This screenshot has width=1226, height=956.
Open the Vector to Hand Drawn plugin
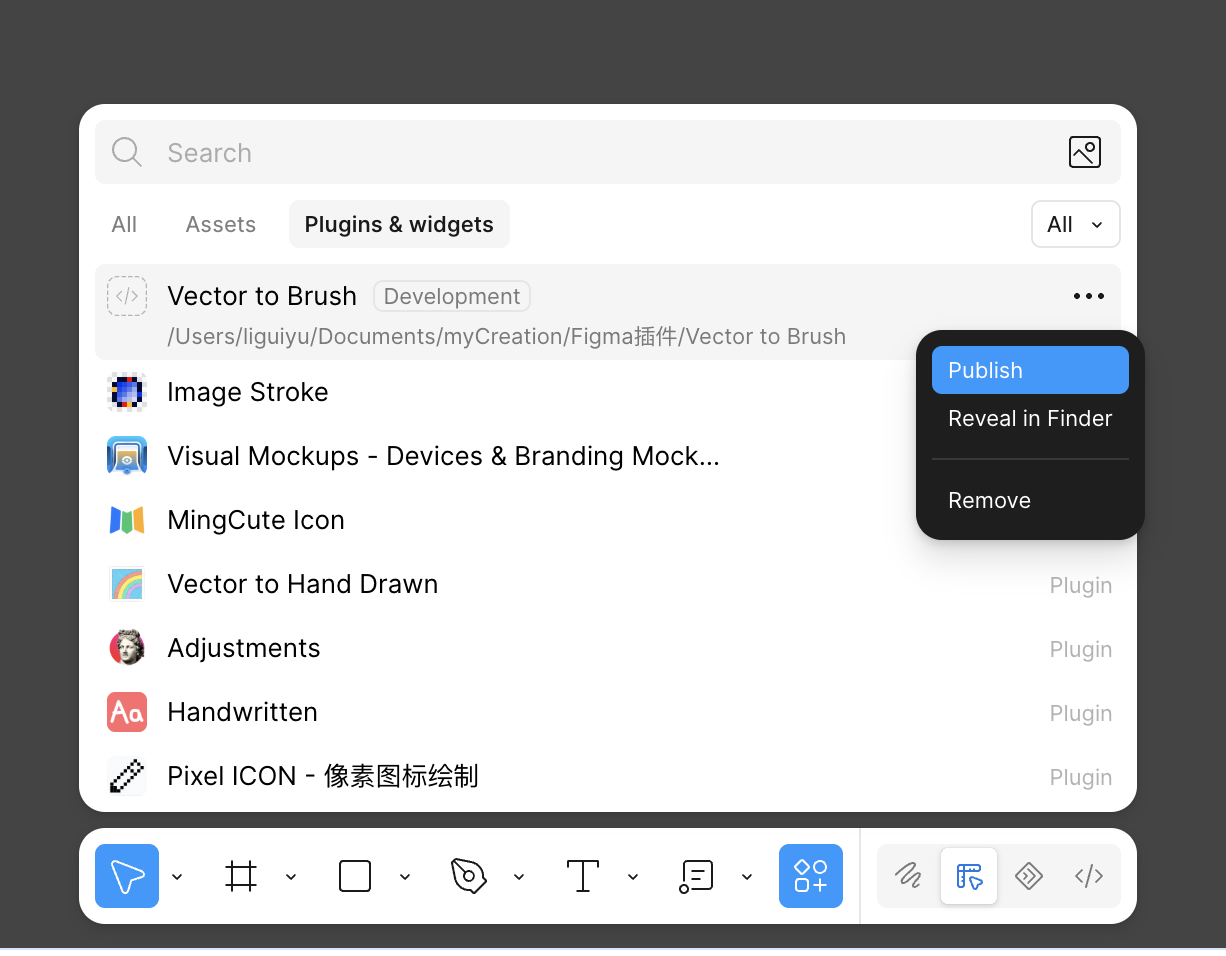(608, 584)
